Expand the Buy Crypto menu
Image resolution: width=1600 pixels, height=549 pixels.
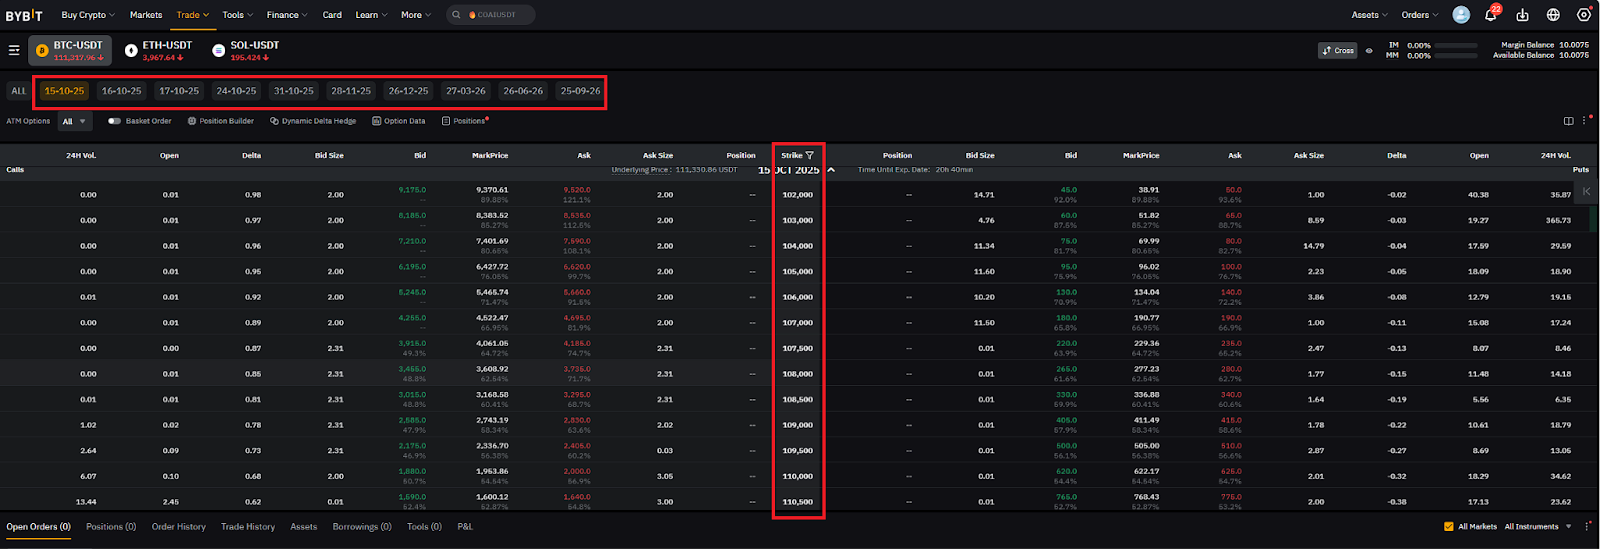tap(88, 15)
